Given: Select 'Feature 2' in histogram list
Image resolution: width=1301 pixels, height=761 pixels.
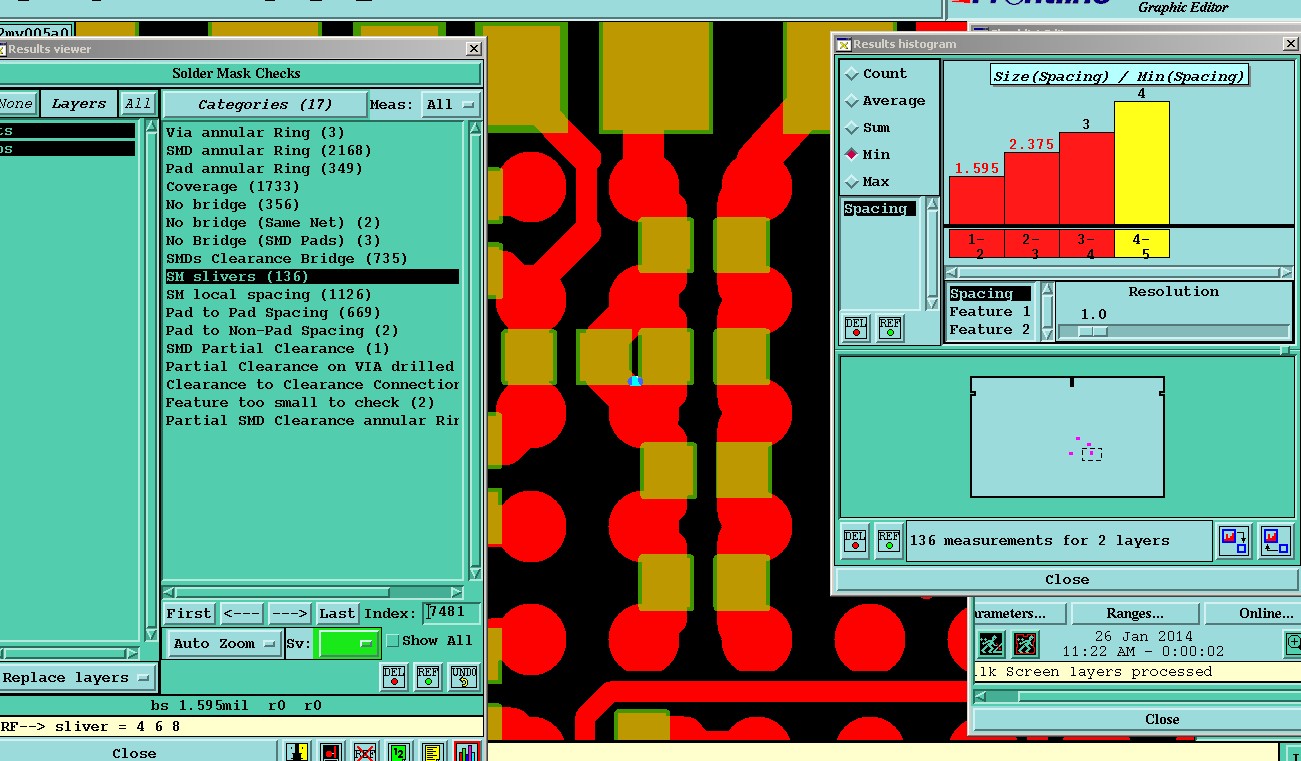Looking at the screenshot, I should pyautogui.click(x=989, y=330).
